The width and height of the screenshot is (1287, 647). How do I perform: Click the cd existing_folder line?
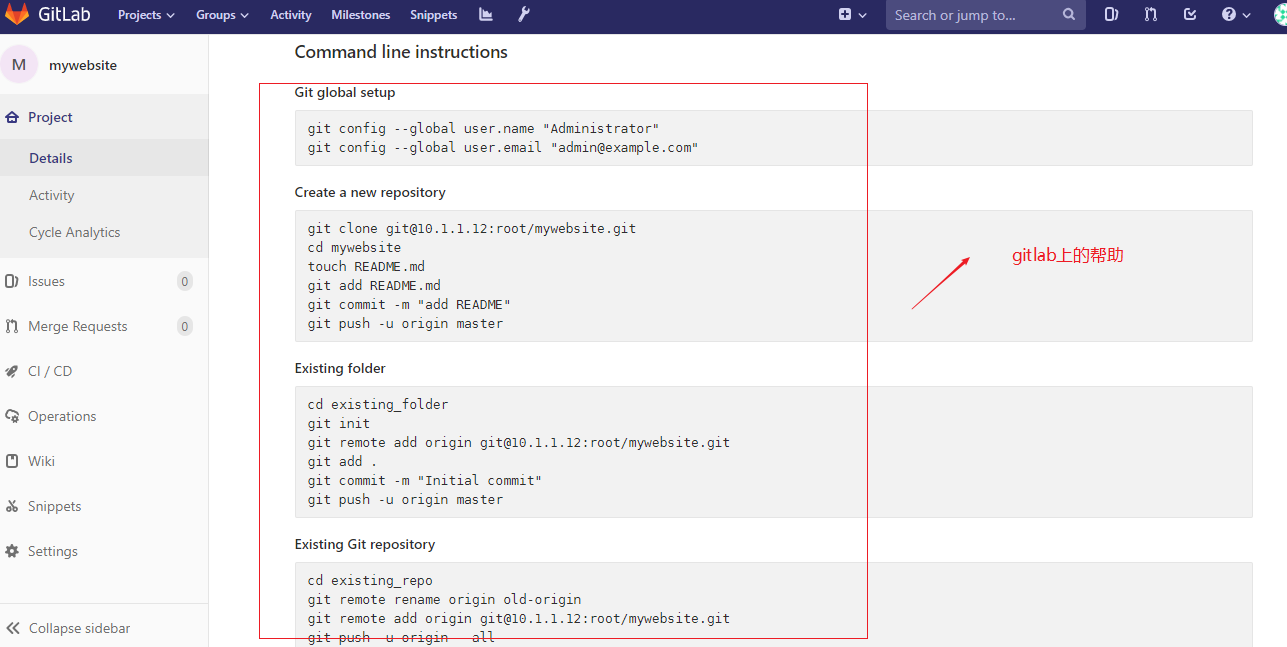click(378, 405)
